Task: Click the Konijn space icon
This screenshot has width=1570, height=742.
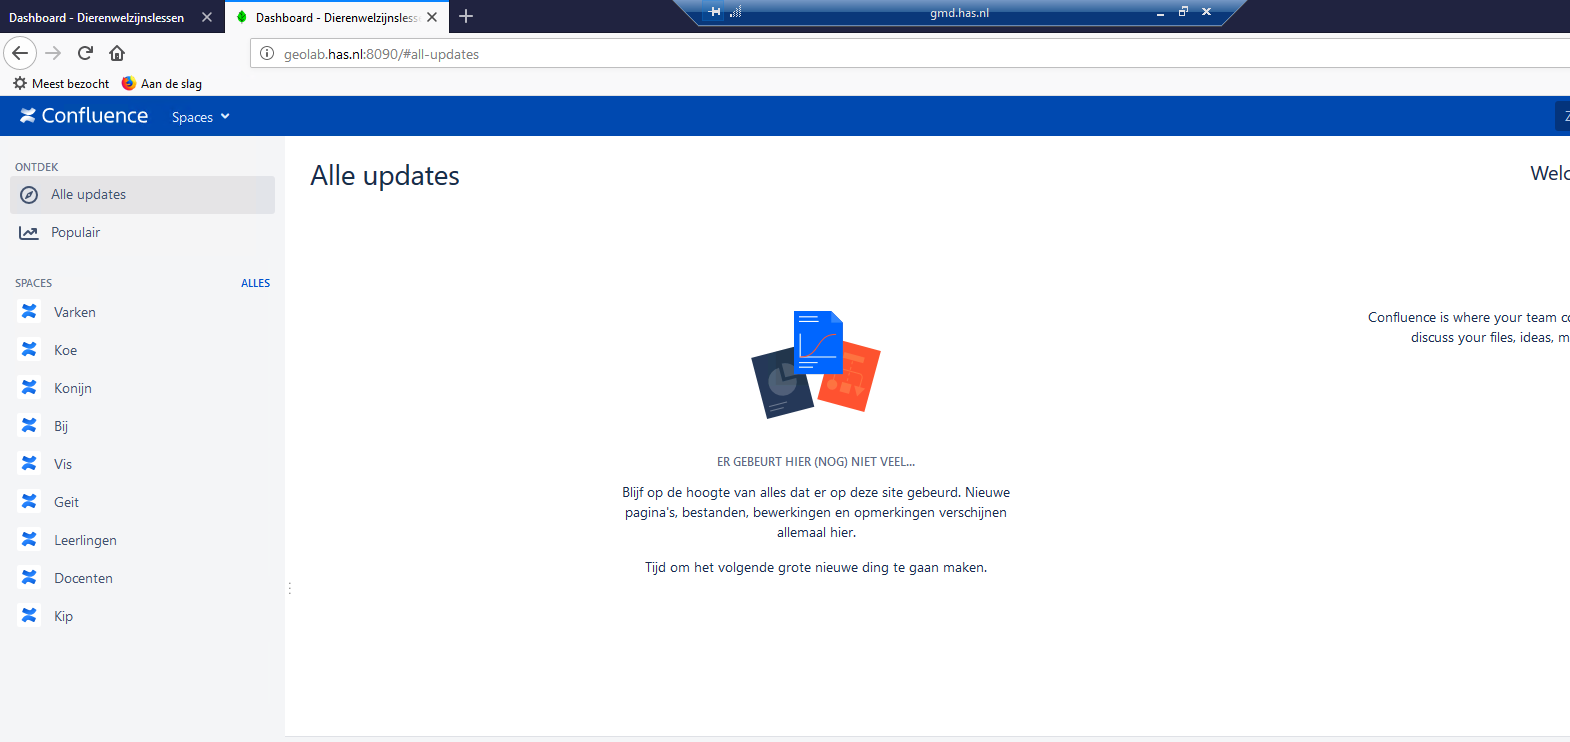Action: point(29,388)
